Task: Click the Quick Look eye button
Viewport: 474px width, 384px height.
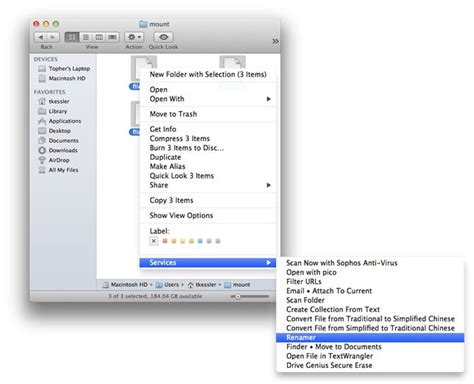Action: pos(163,37)
